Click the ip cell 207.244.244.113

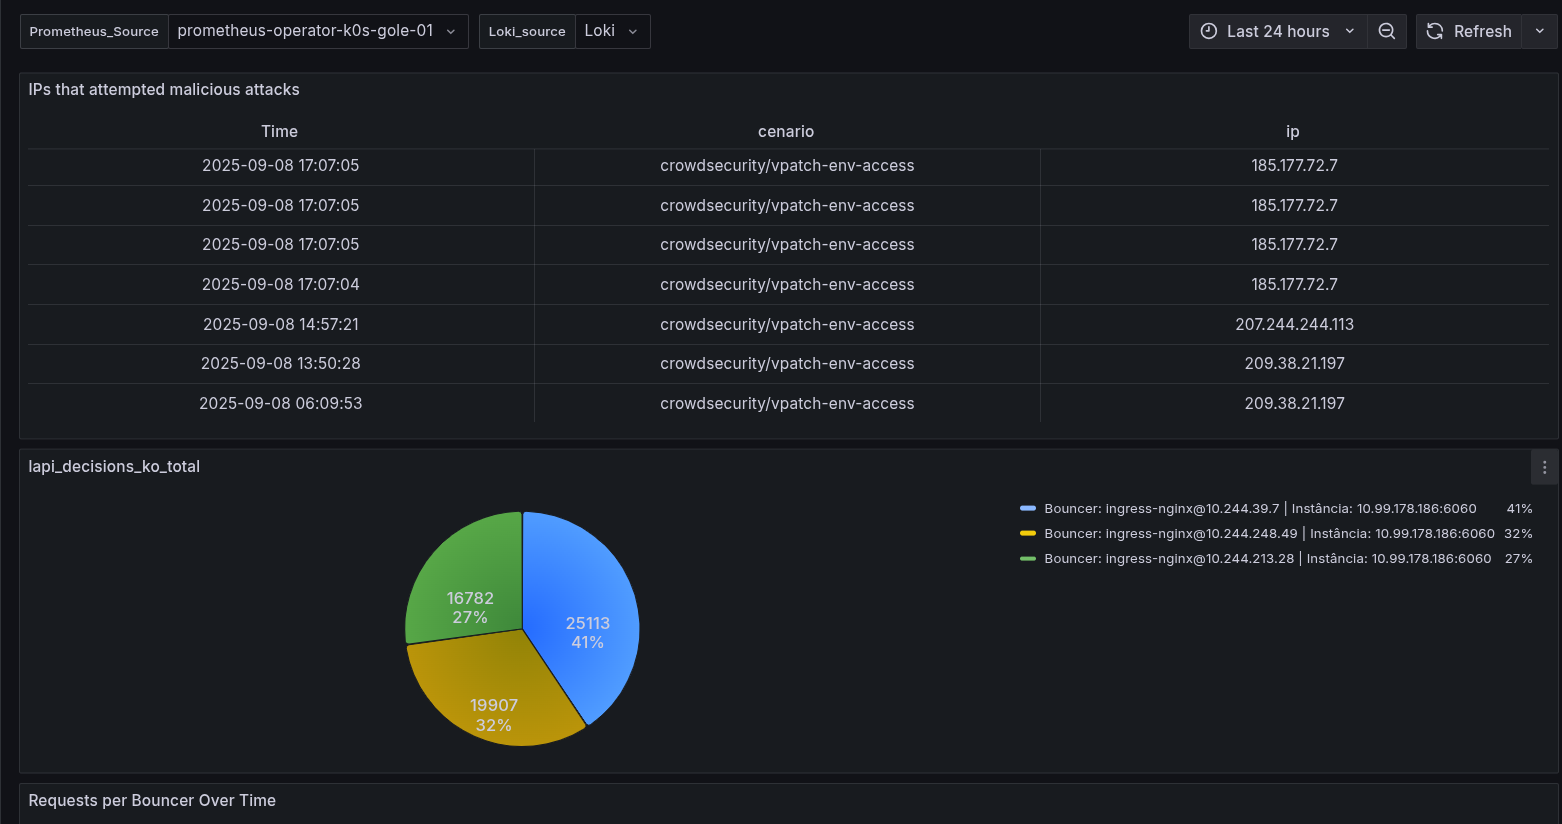(x=1294, y=324)
